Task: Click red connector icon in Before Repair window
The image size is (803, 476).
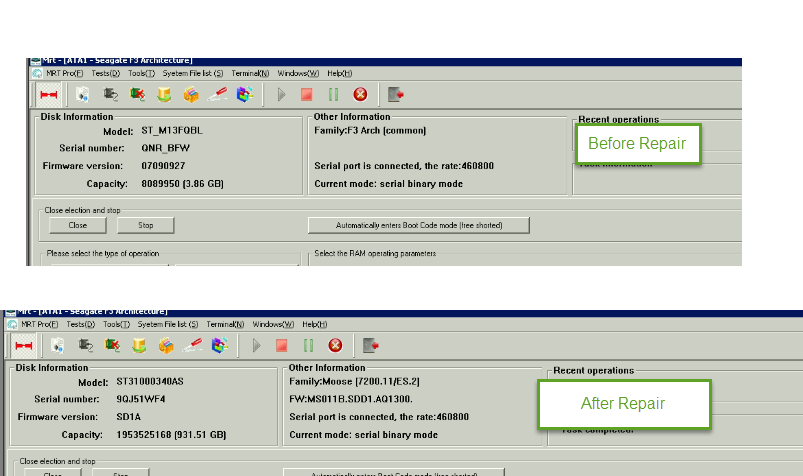Action: pyautogui.click(x=49, y=95)
